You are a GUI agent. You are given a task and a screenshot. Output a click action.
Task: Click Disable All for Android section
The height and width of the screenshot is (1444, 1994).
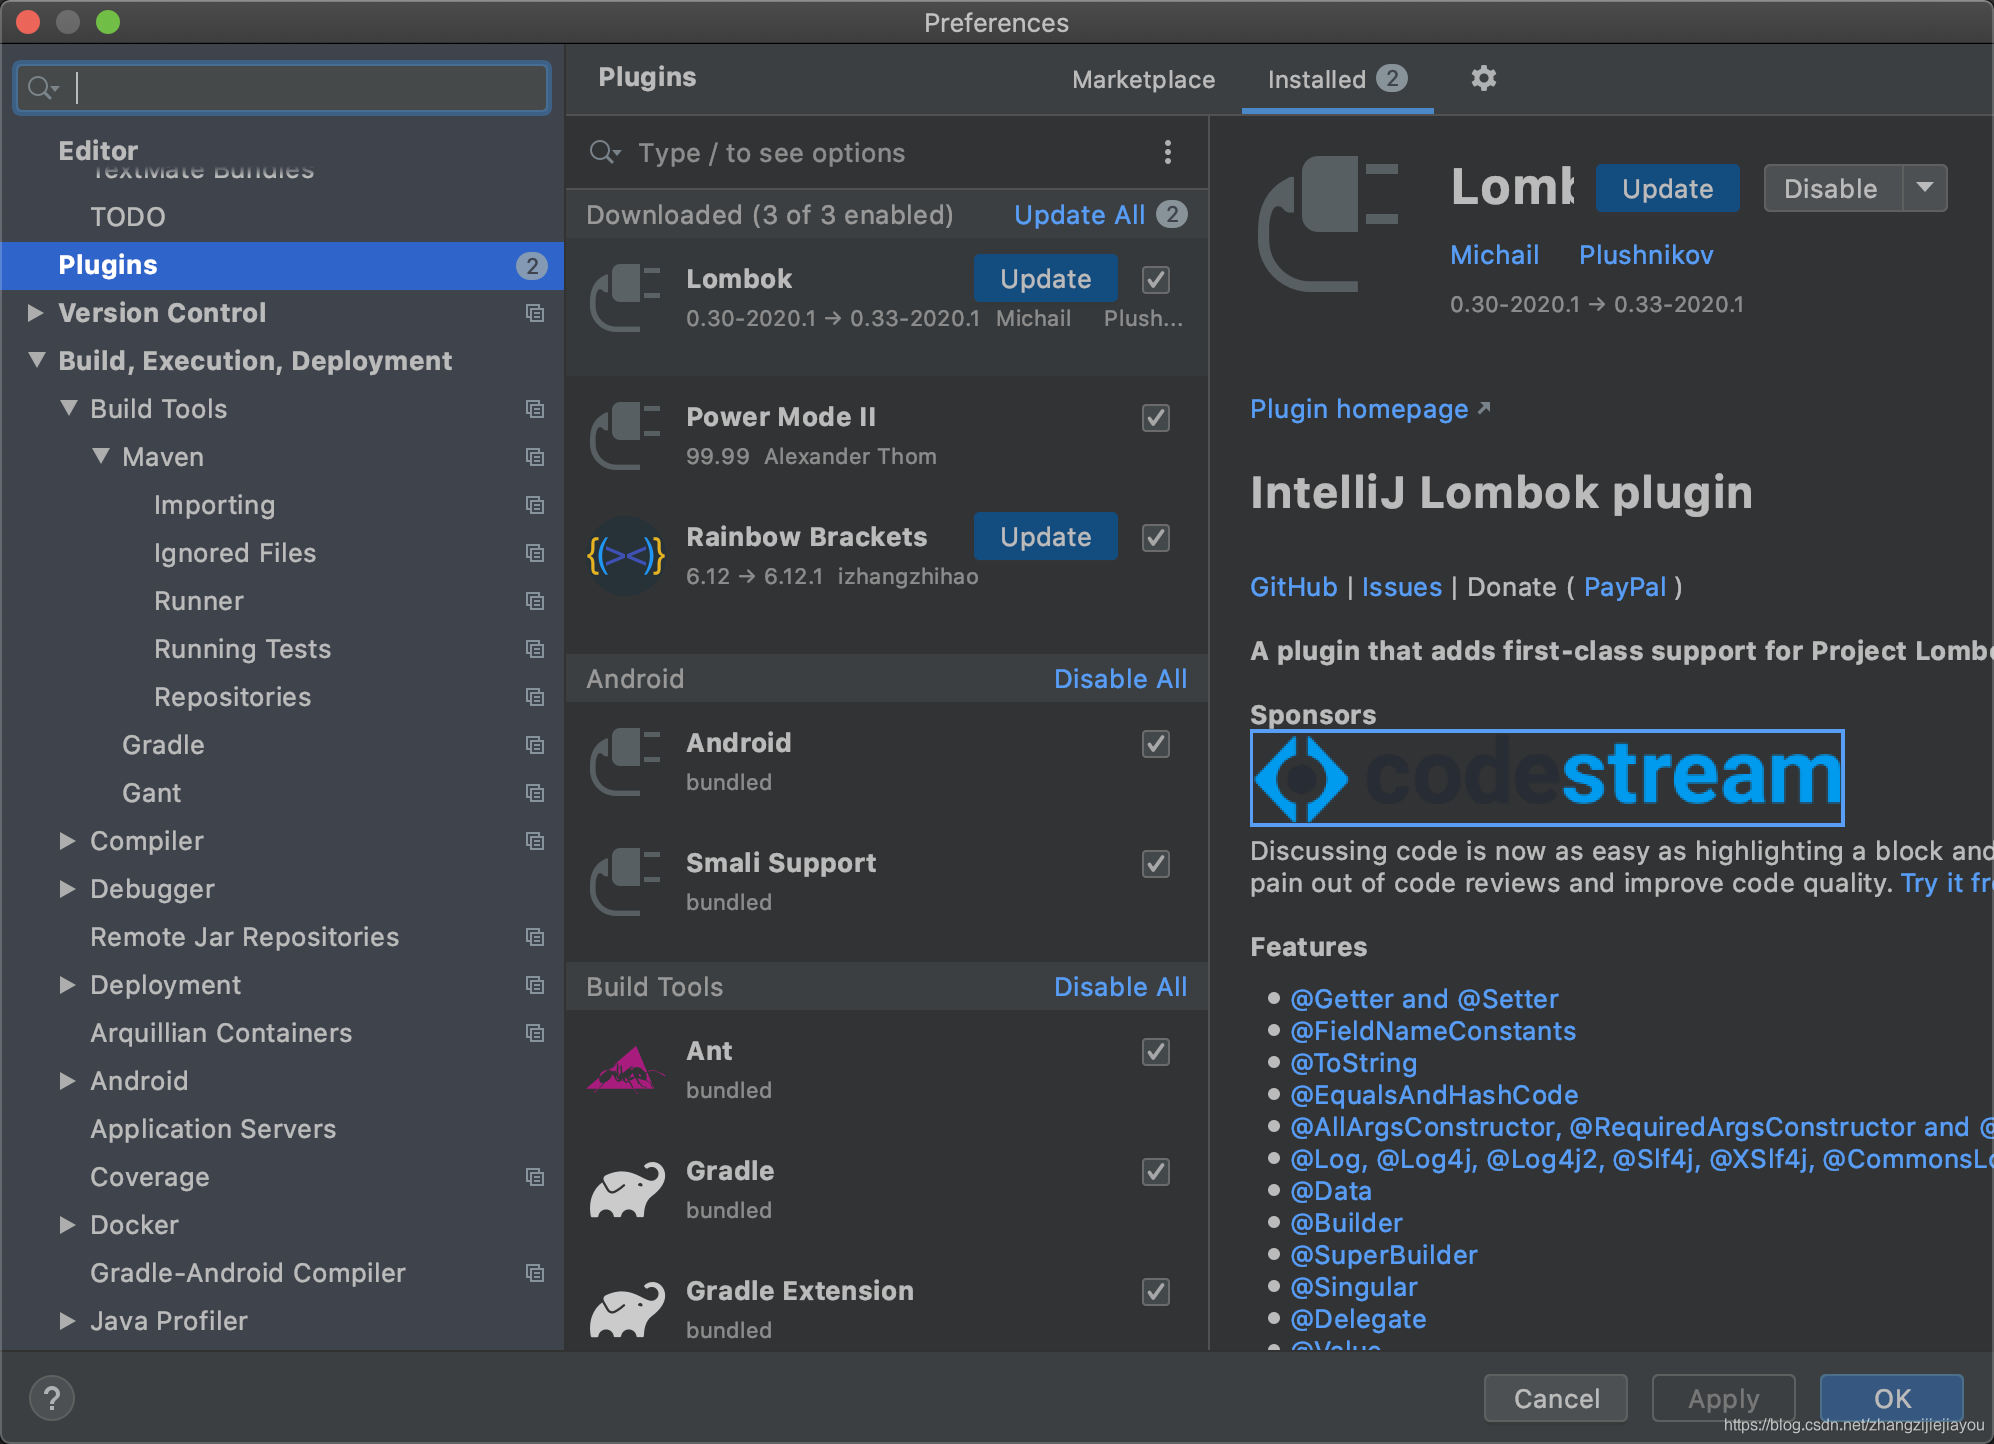tap(1120, 679)
